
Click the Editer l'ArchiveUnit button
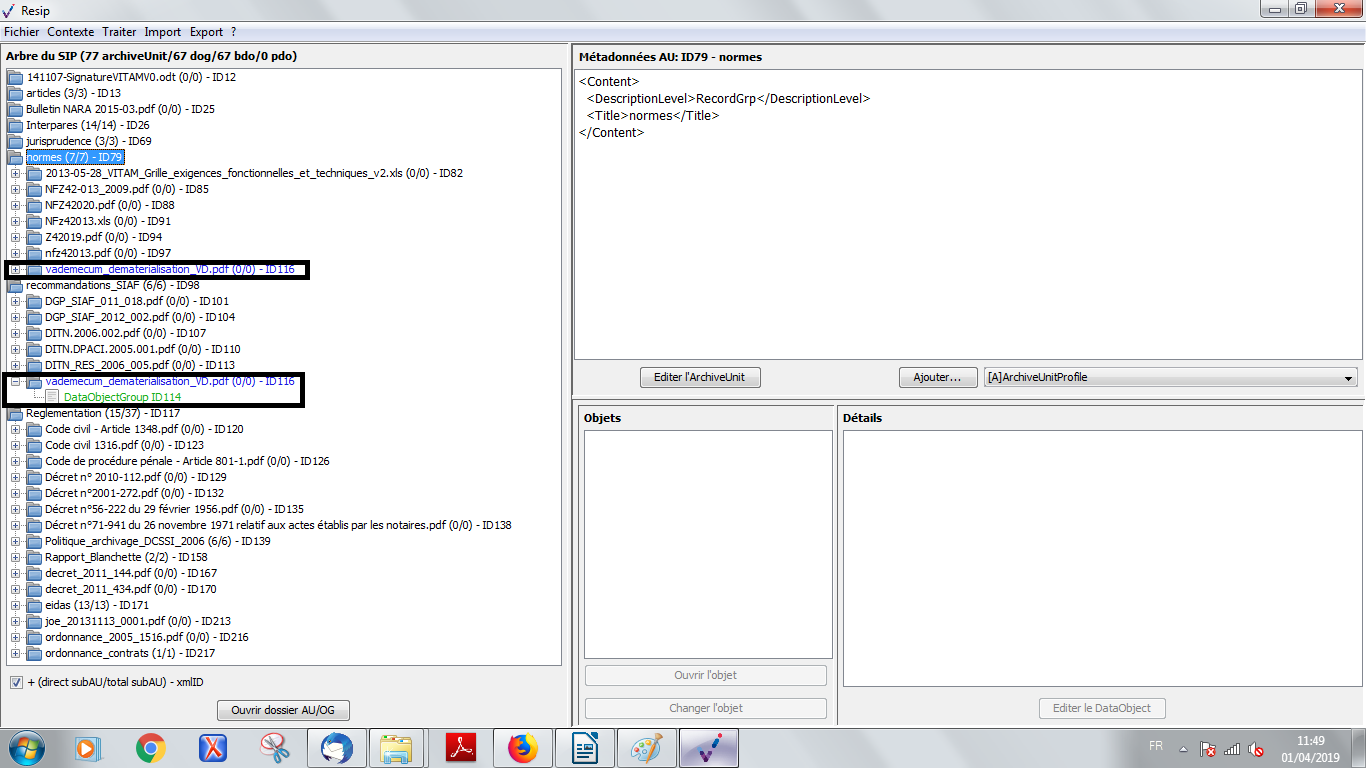[x=700, y=377]
